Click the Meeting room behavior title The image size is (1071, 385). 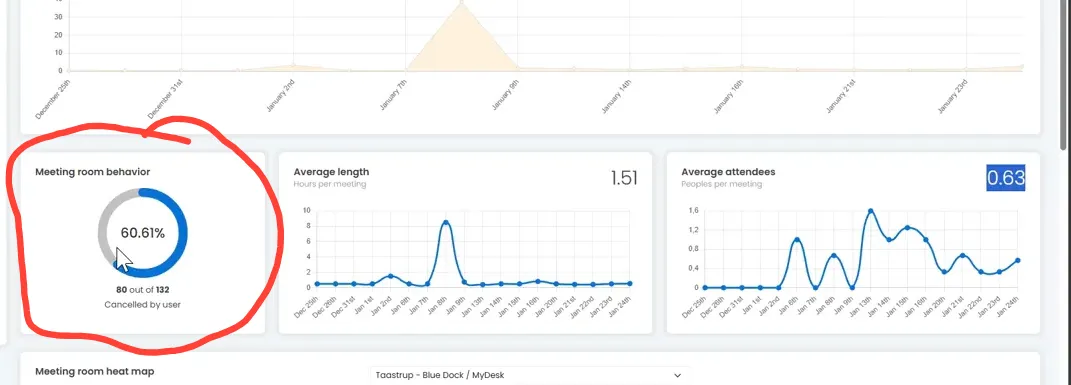click(x=92, y=172)
